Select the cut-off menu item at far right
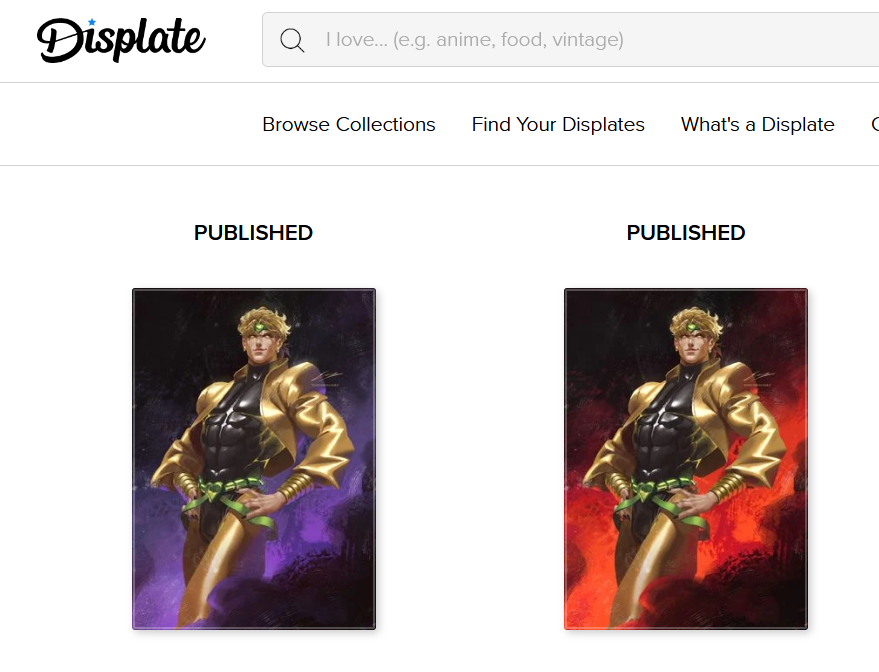This screenshot has height=672, width=879. (875, 124)
